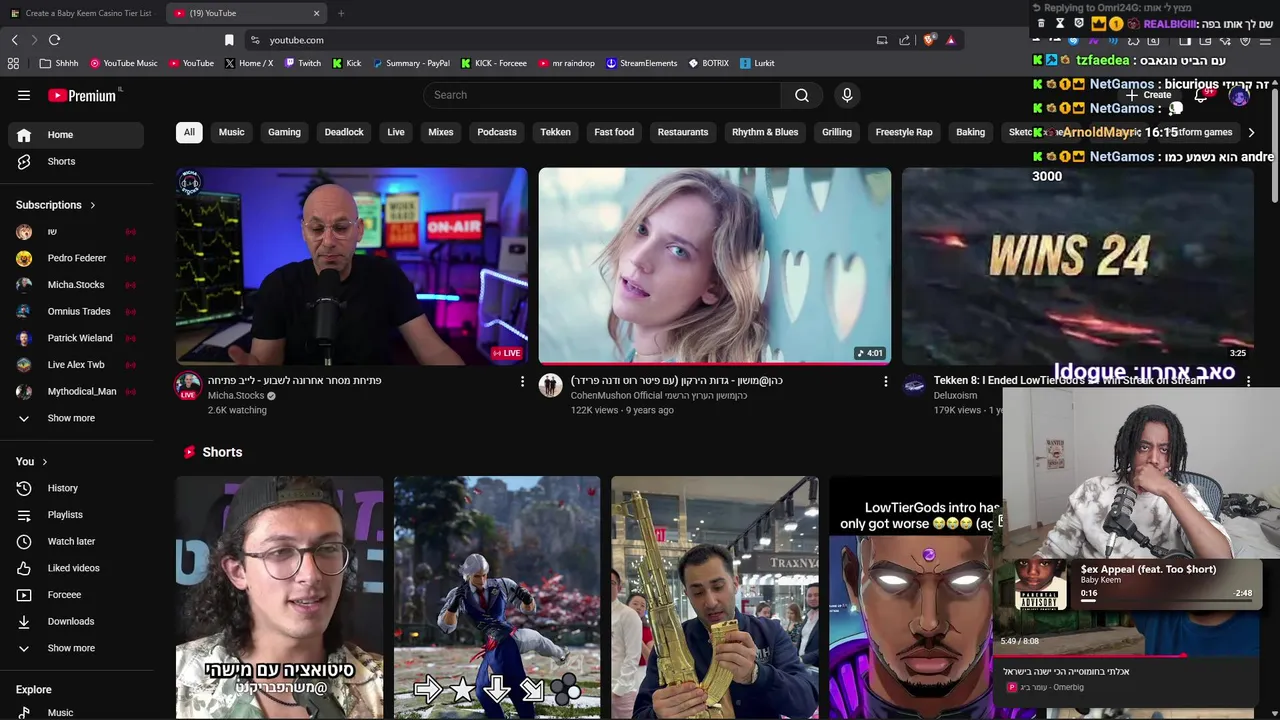Click the magnifier search button
1280x720 pixels.
coord(802,95)
